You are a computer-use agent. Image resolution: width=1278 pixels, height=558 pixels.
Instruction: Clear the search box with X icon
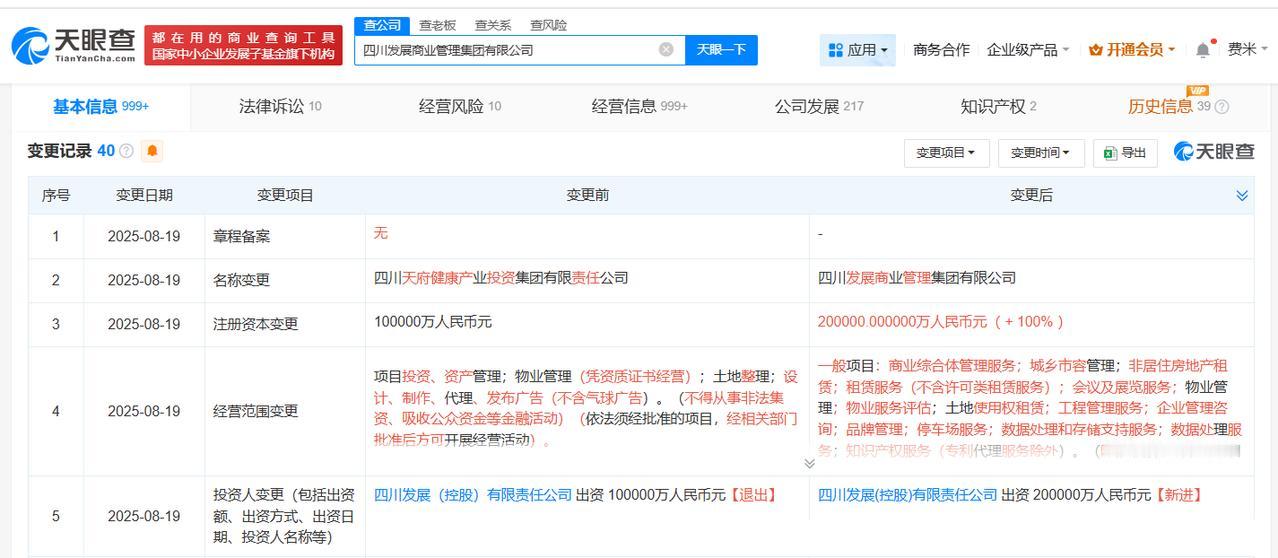pos(666,49)
